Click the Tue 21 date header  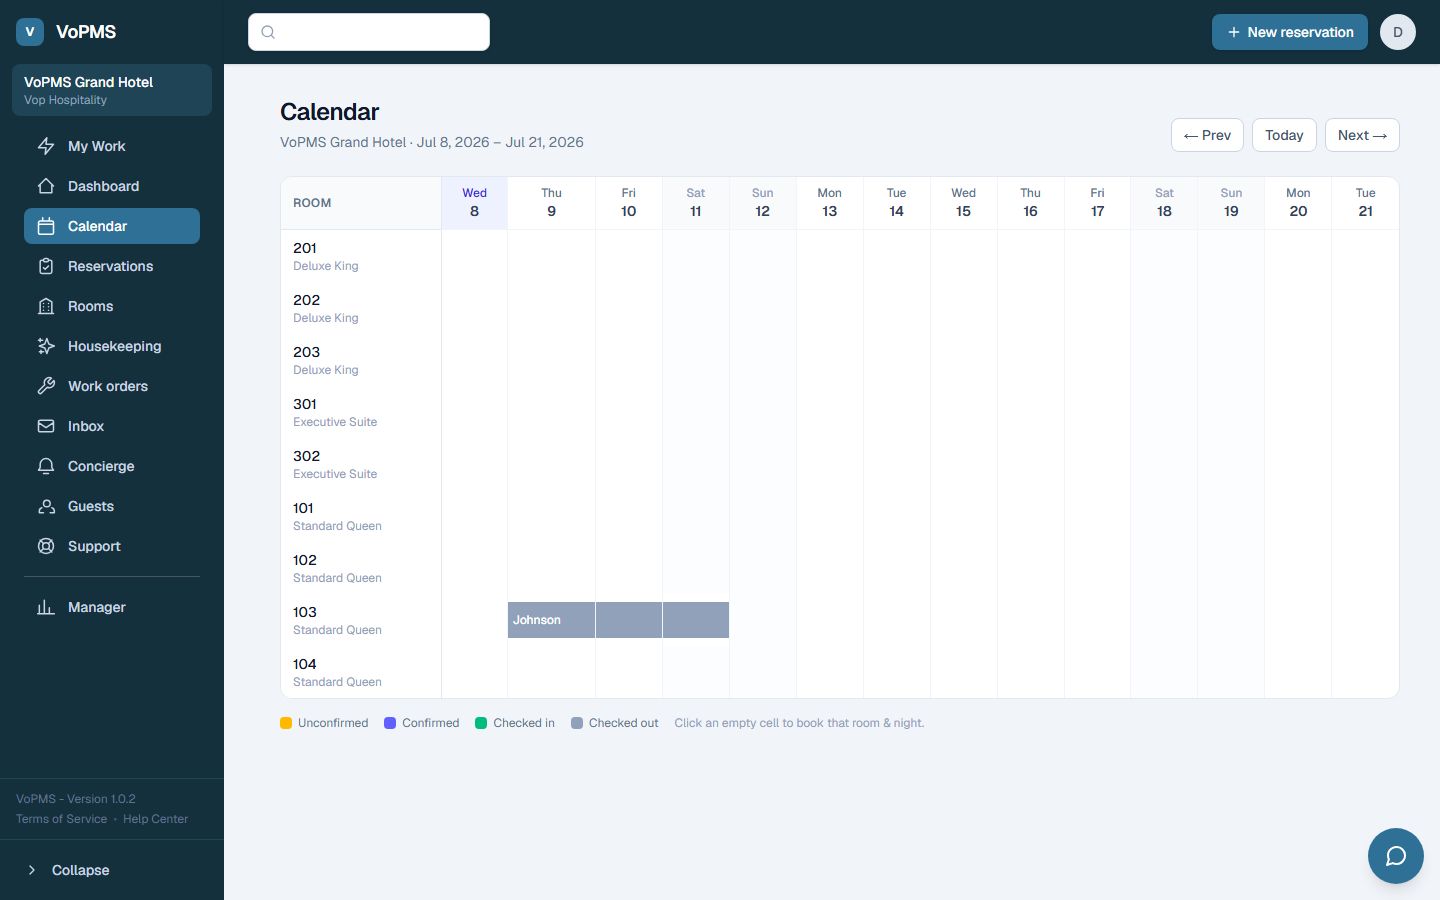tap(1366, 203)
